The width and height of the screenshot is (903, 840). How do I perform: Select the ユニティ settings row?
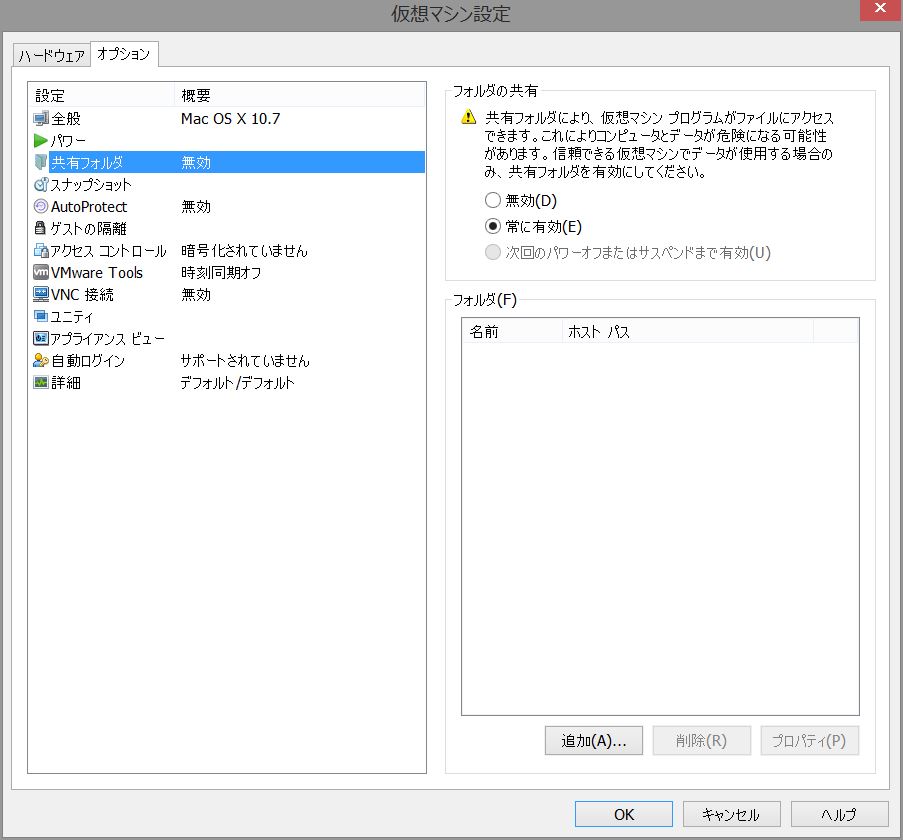(227, 316)
